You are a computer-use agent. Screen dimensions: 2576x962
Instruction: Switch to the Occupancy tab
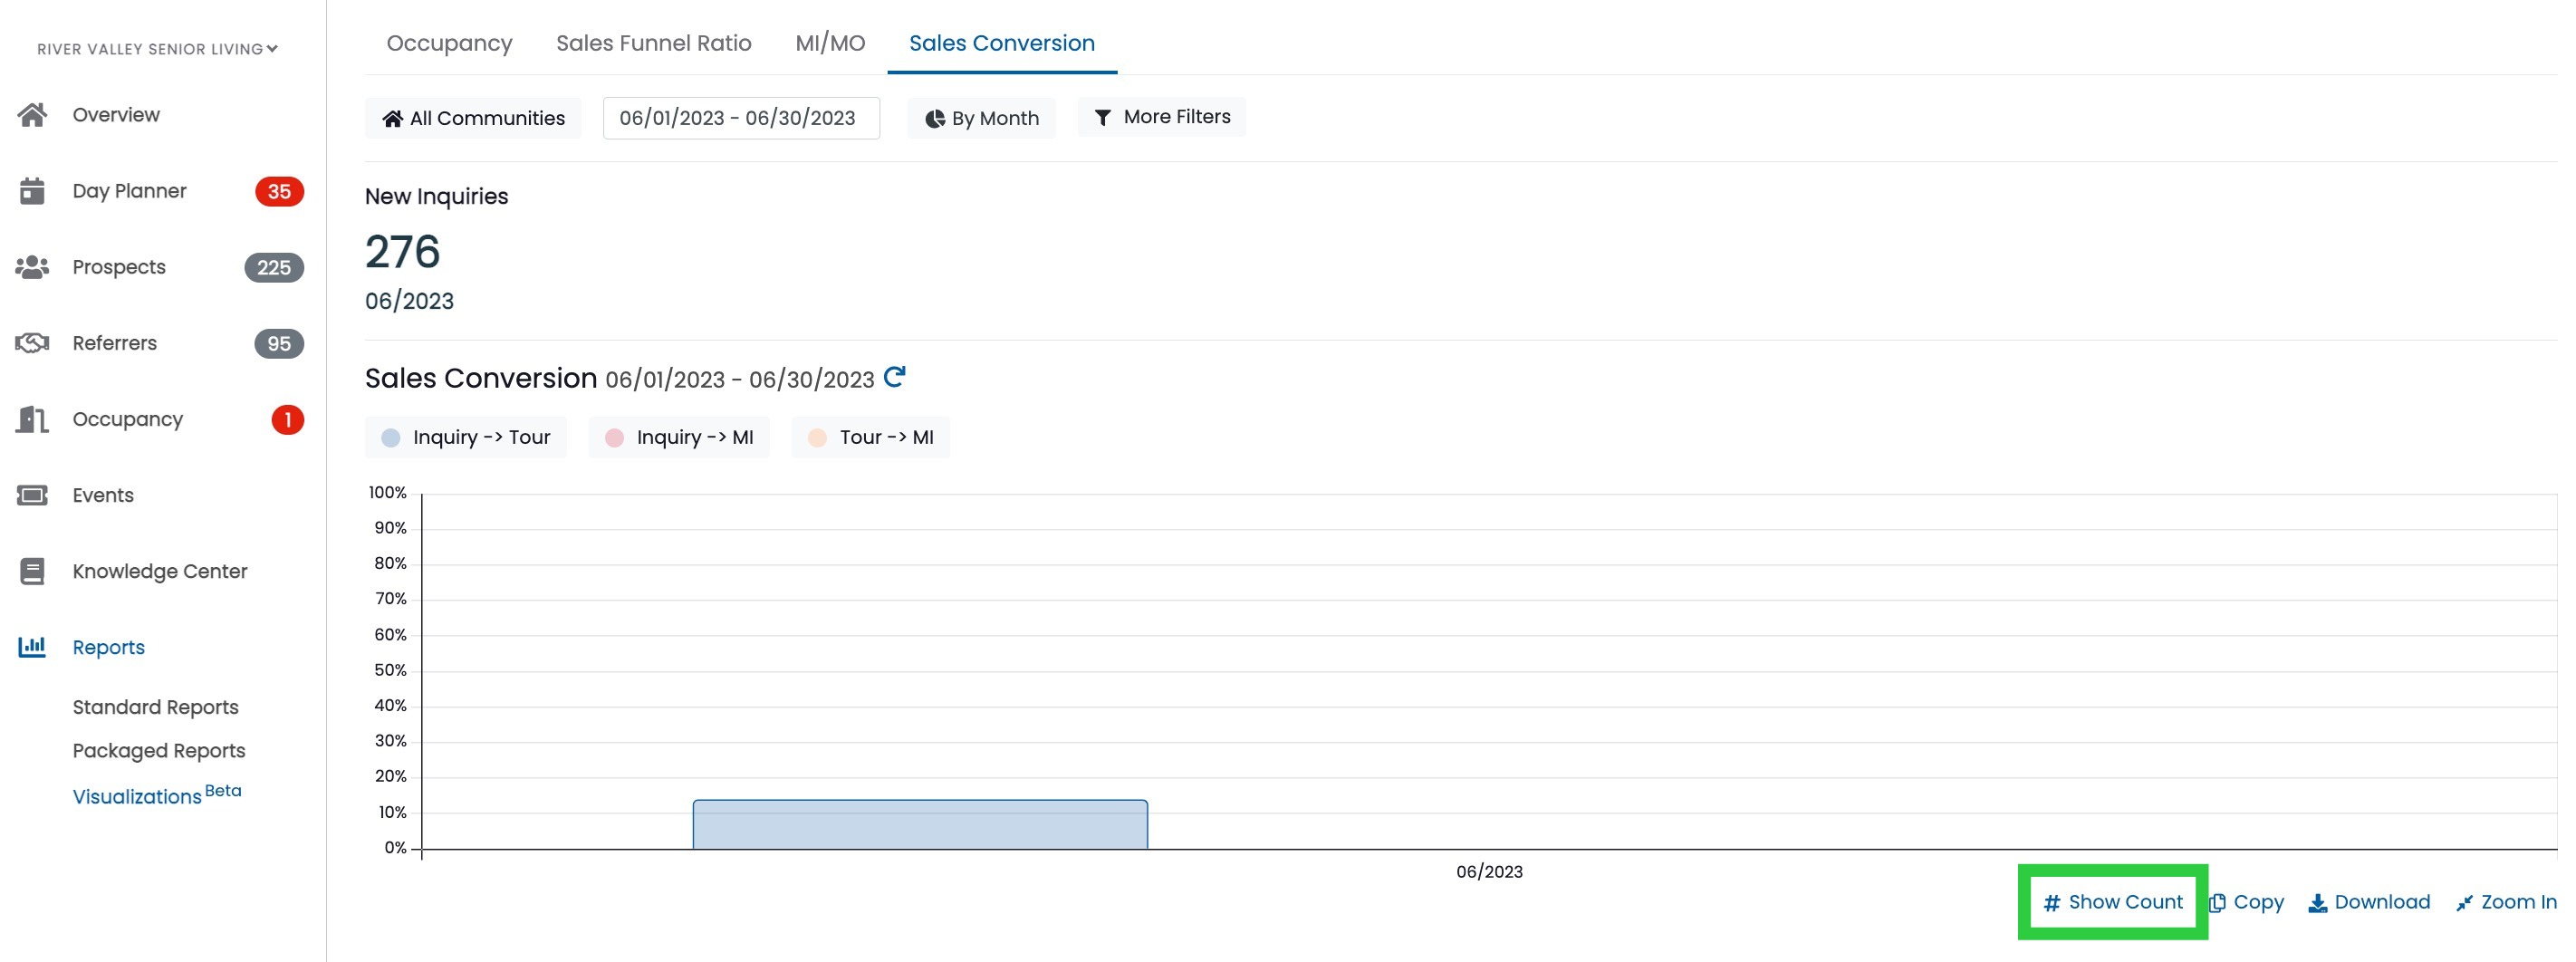click(x=449, y=43)
